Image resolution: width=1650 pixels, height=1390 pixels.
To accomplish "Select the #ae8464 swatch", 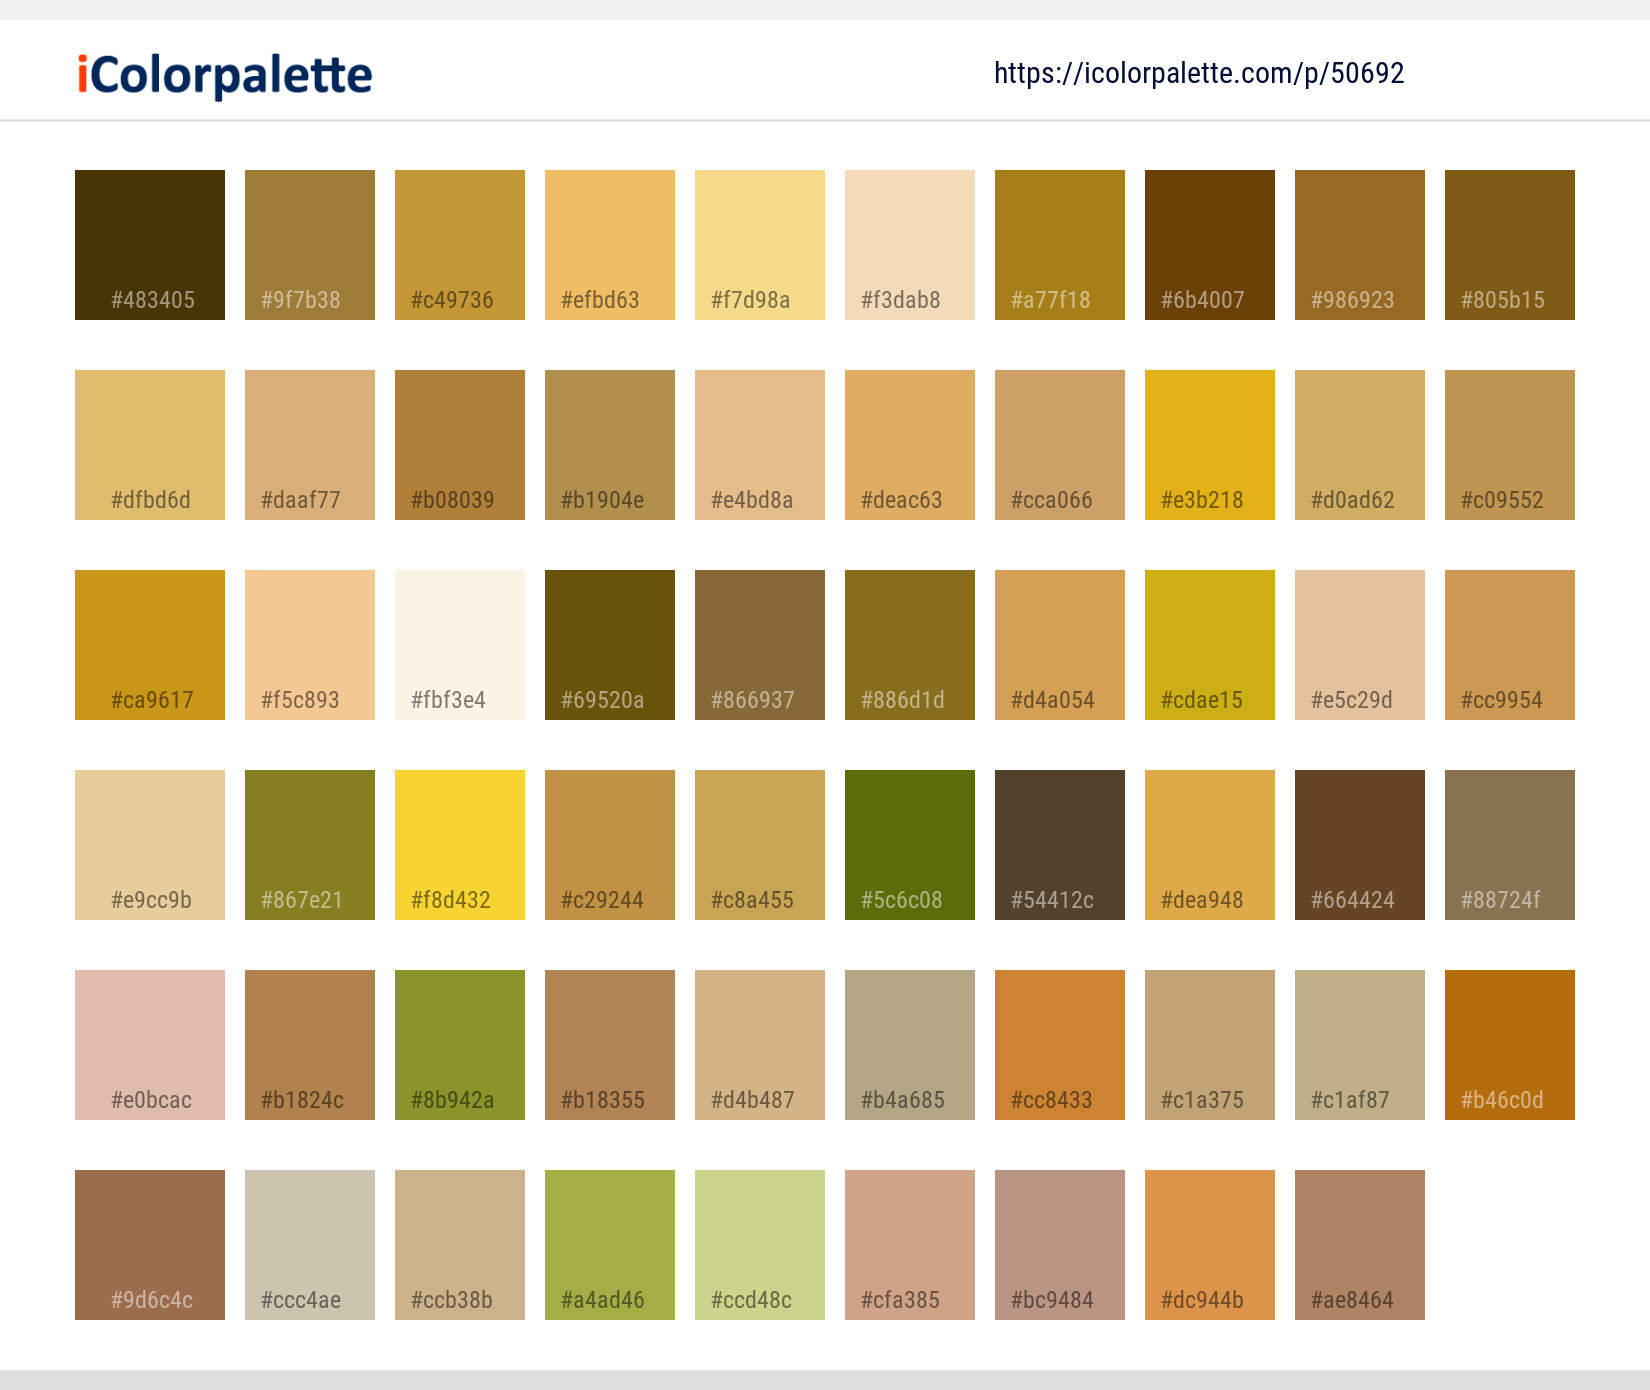I will [x=1359, y=1245].
